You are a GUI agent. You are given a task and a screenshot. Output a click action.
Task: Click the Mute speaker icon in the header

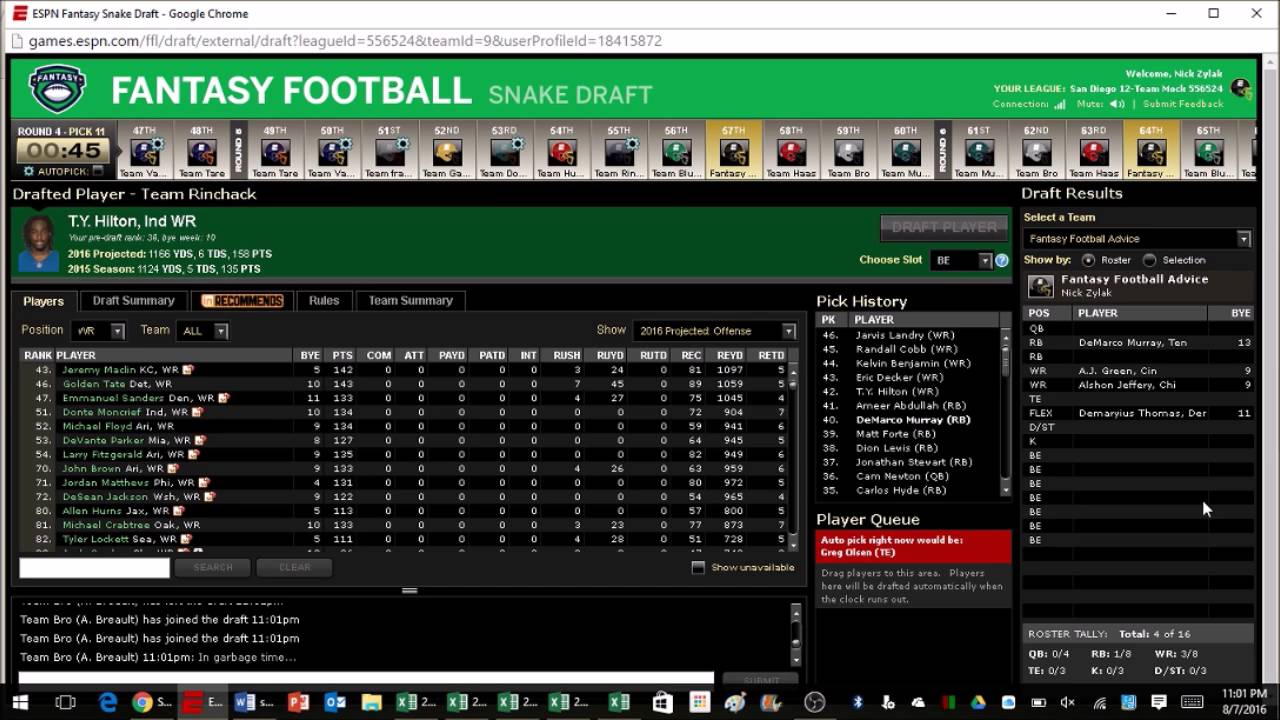1116,104
